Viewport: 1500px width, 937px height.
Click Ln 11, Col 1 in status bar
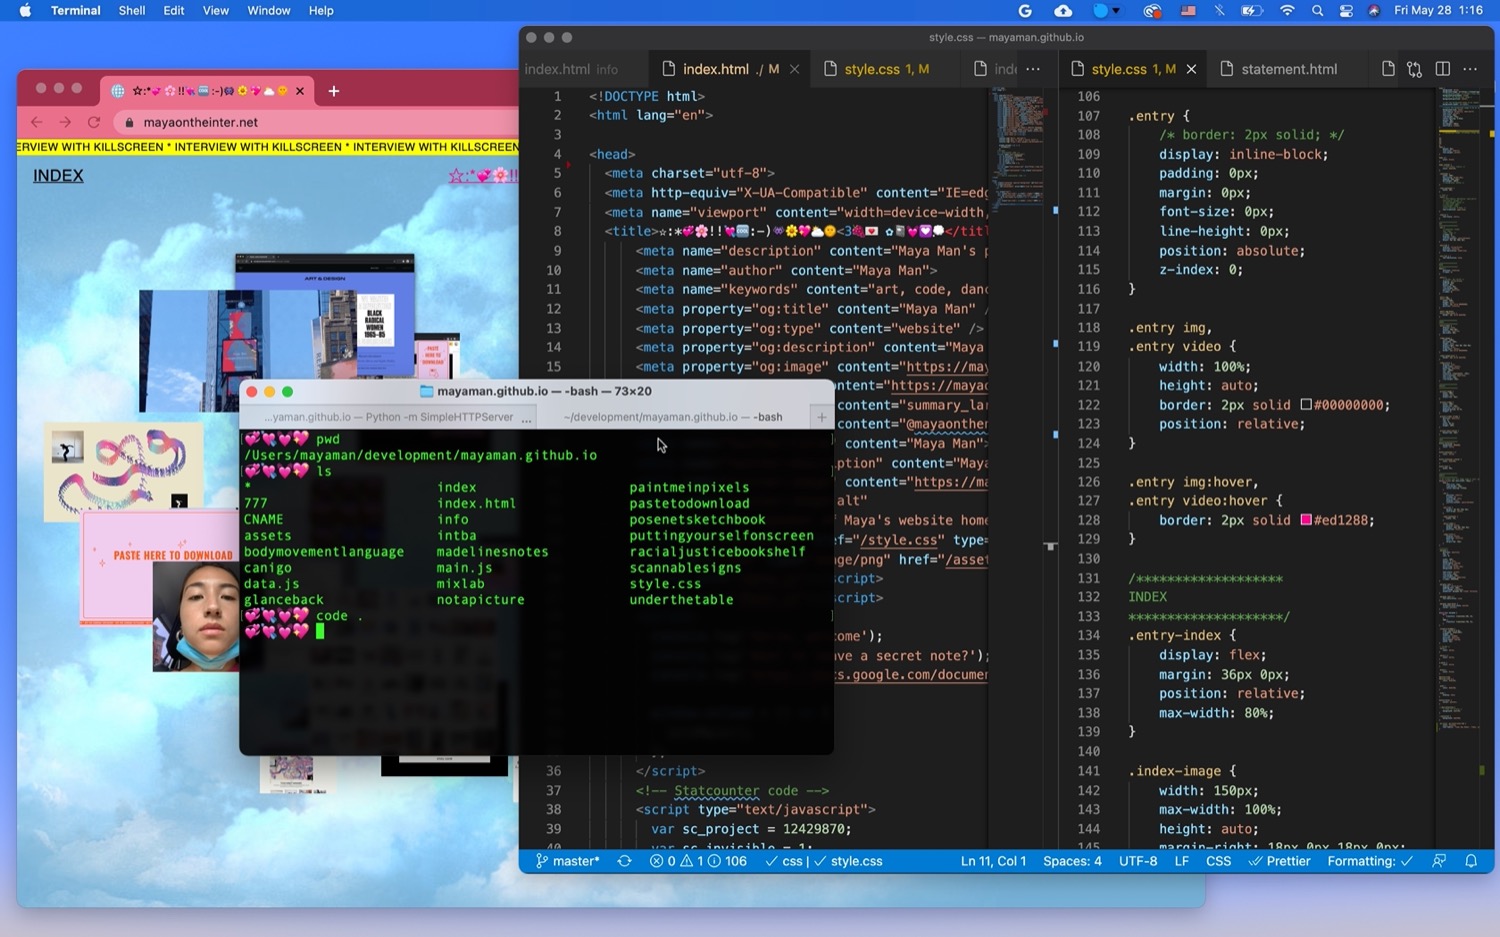993,861
